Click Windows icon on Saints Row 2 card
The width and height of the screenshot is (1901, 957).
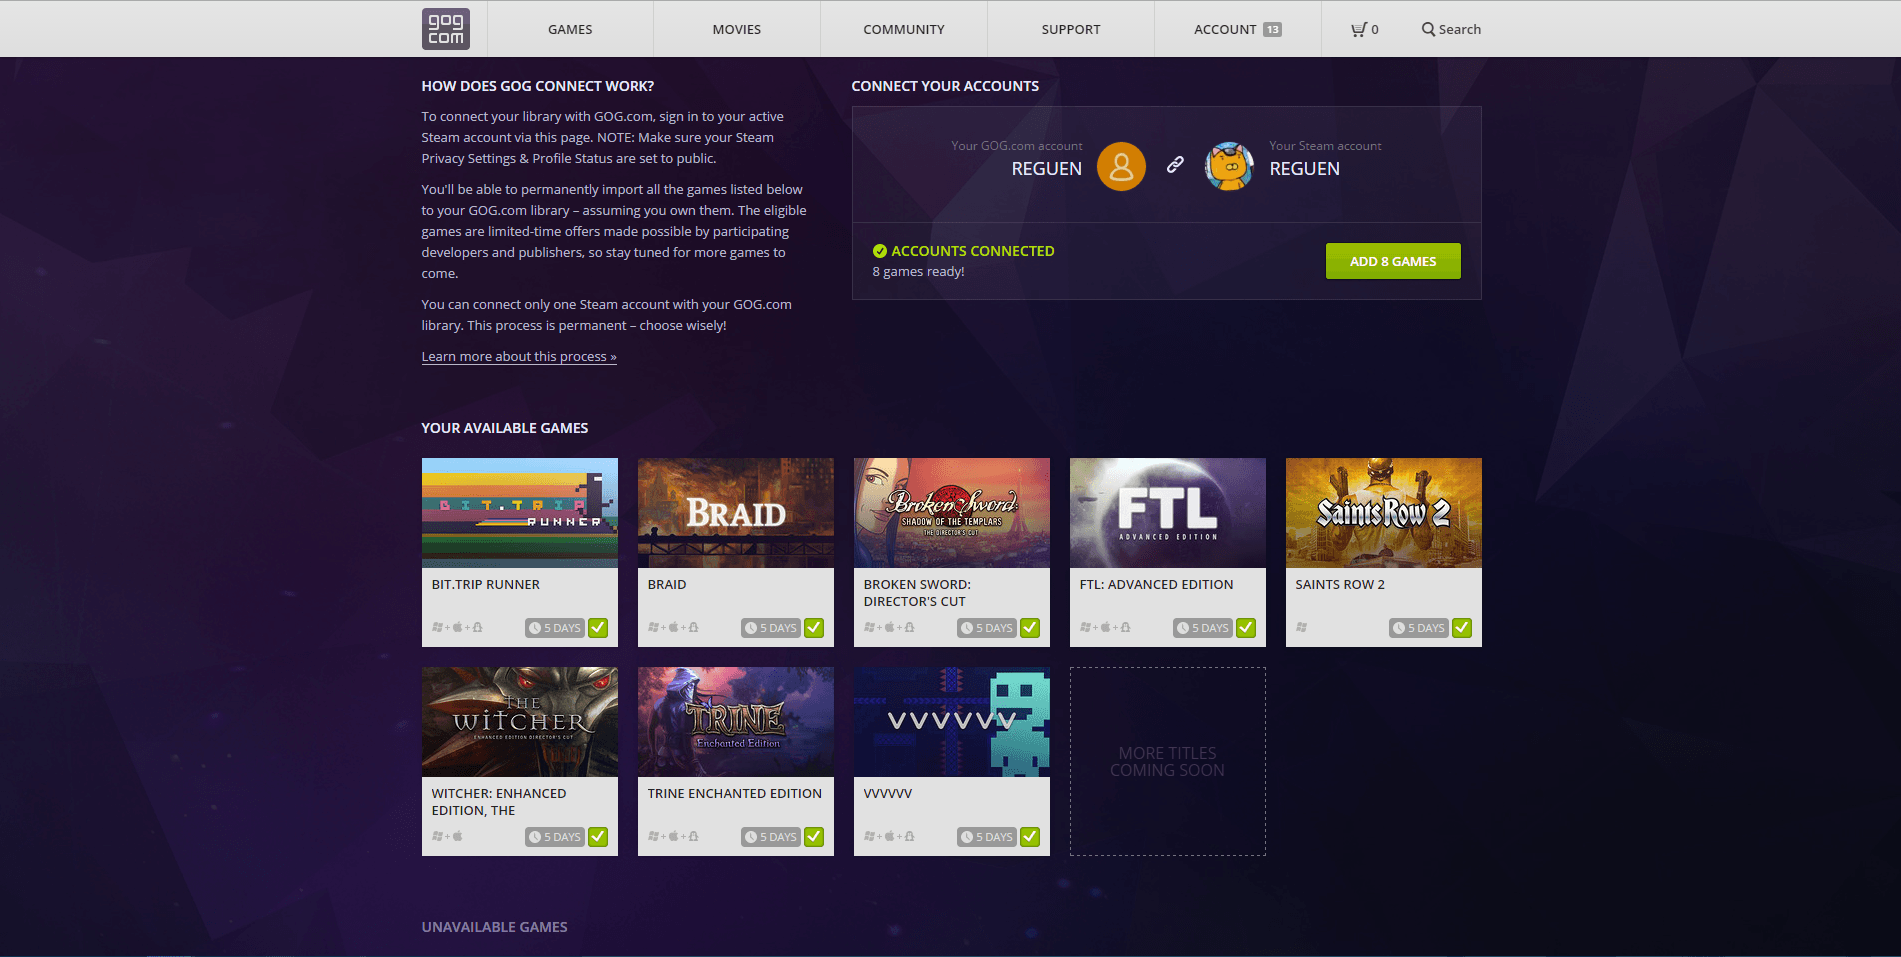pyautogui.click(x=1301, y=628)
